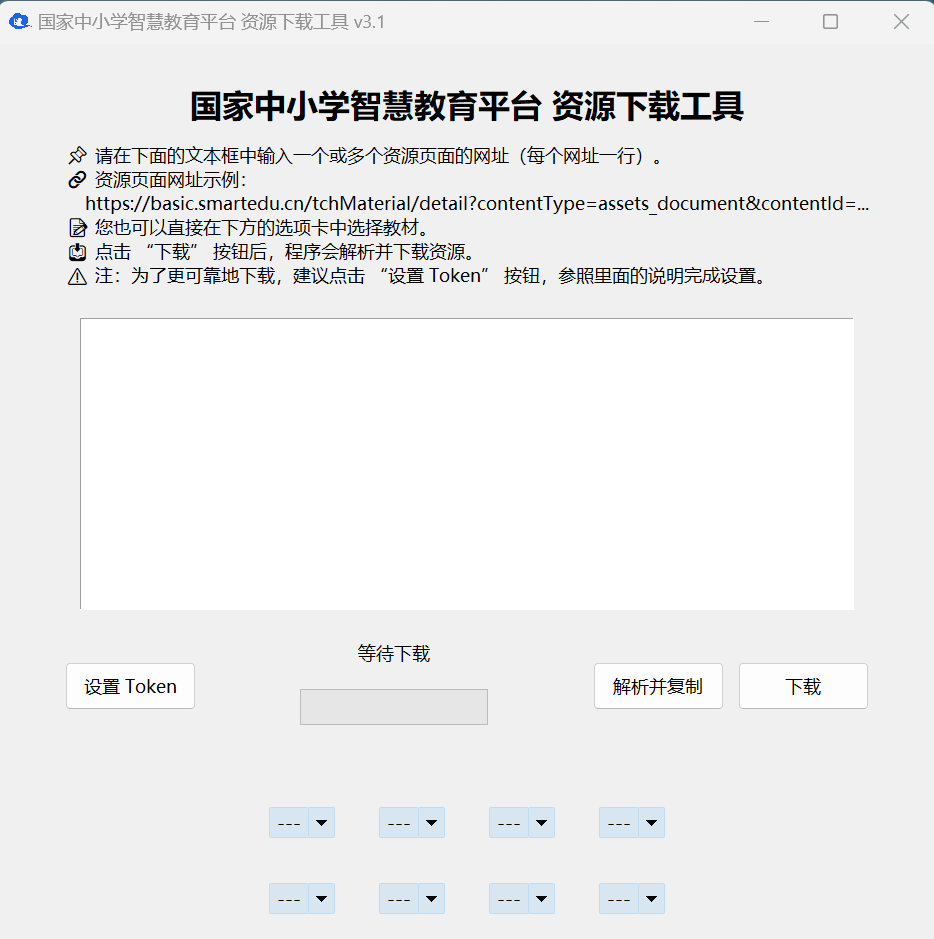This screenshot has width=934, height=939.
Task: Minimize the download tool window
Action: 762,22
